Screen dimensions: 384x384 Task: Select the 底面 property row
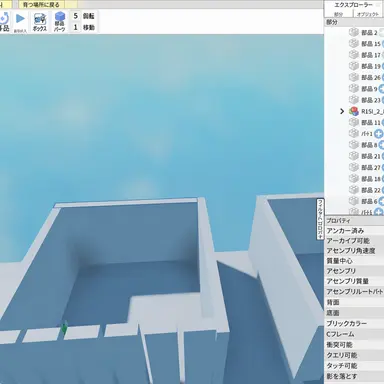click(x=354, y=313)
